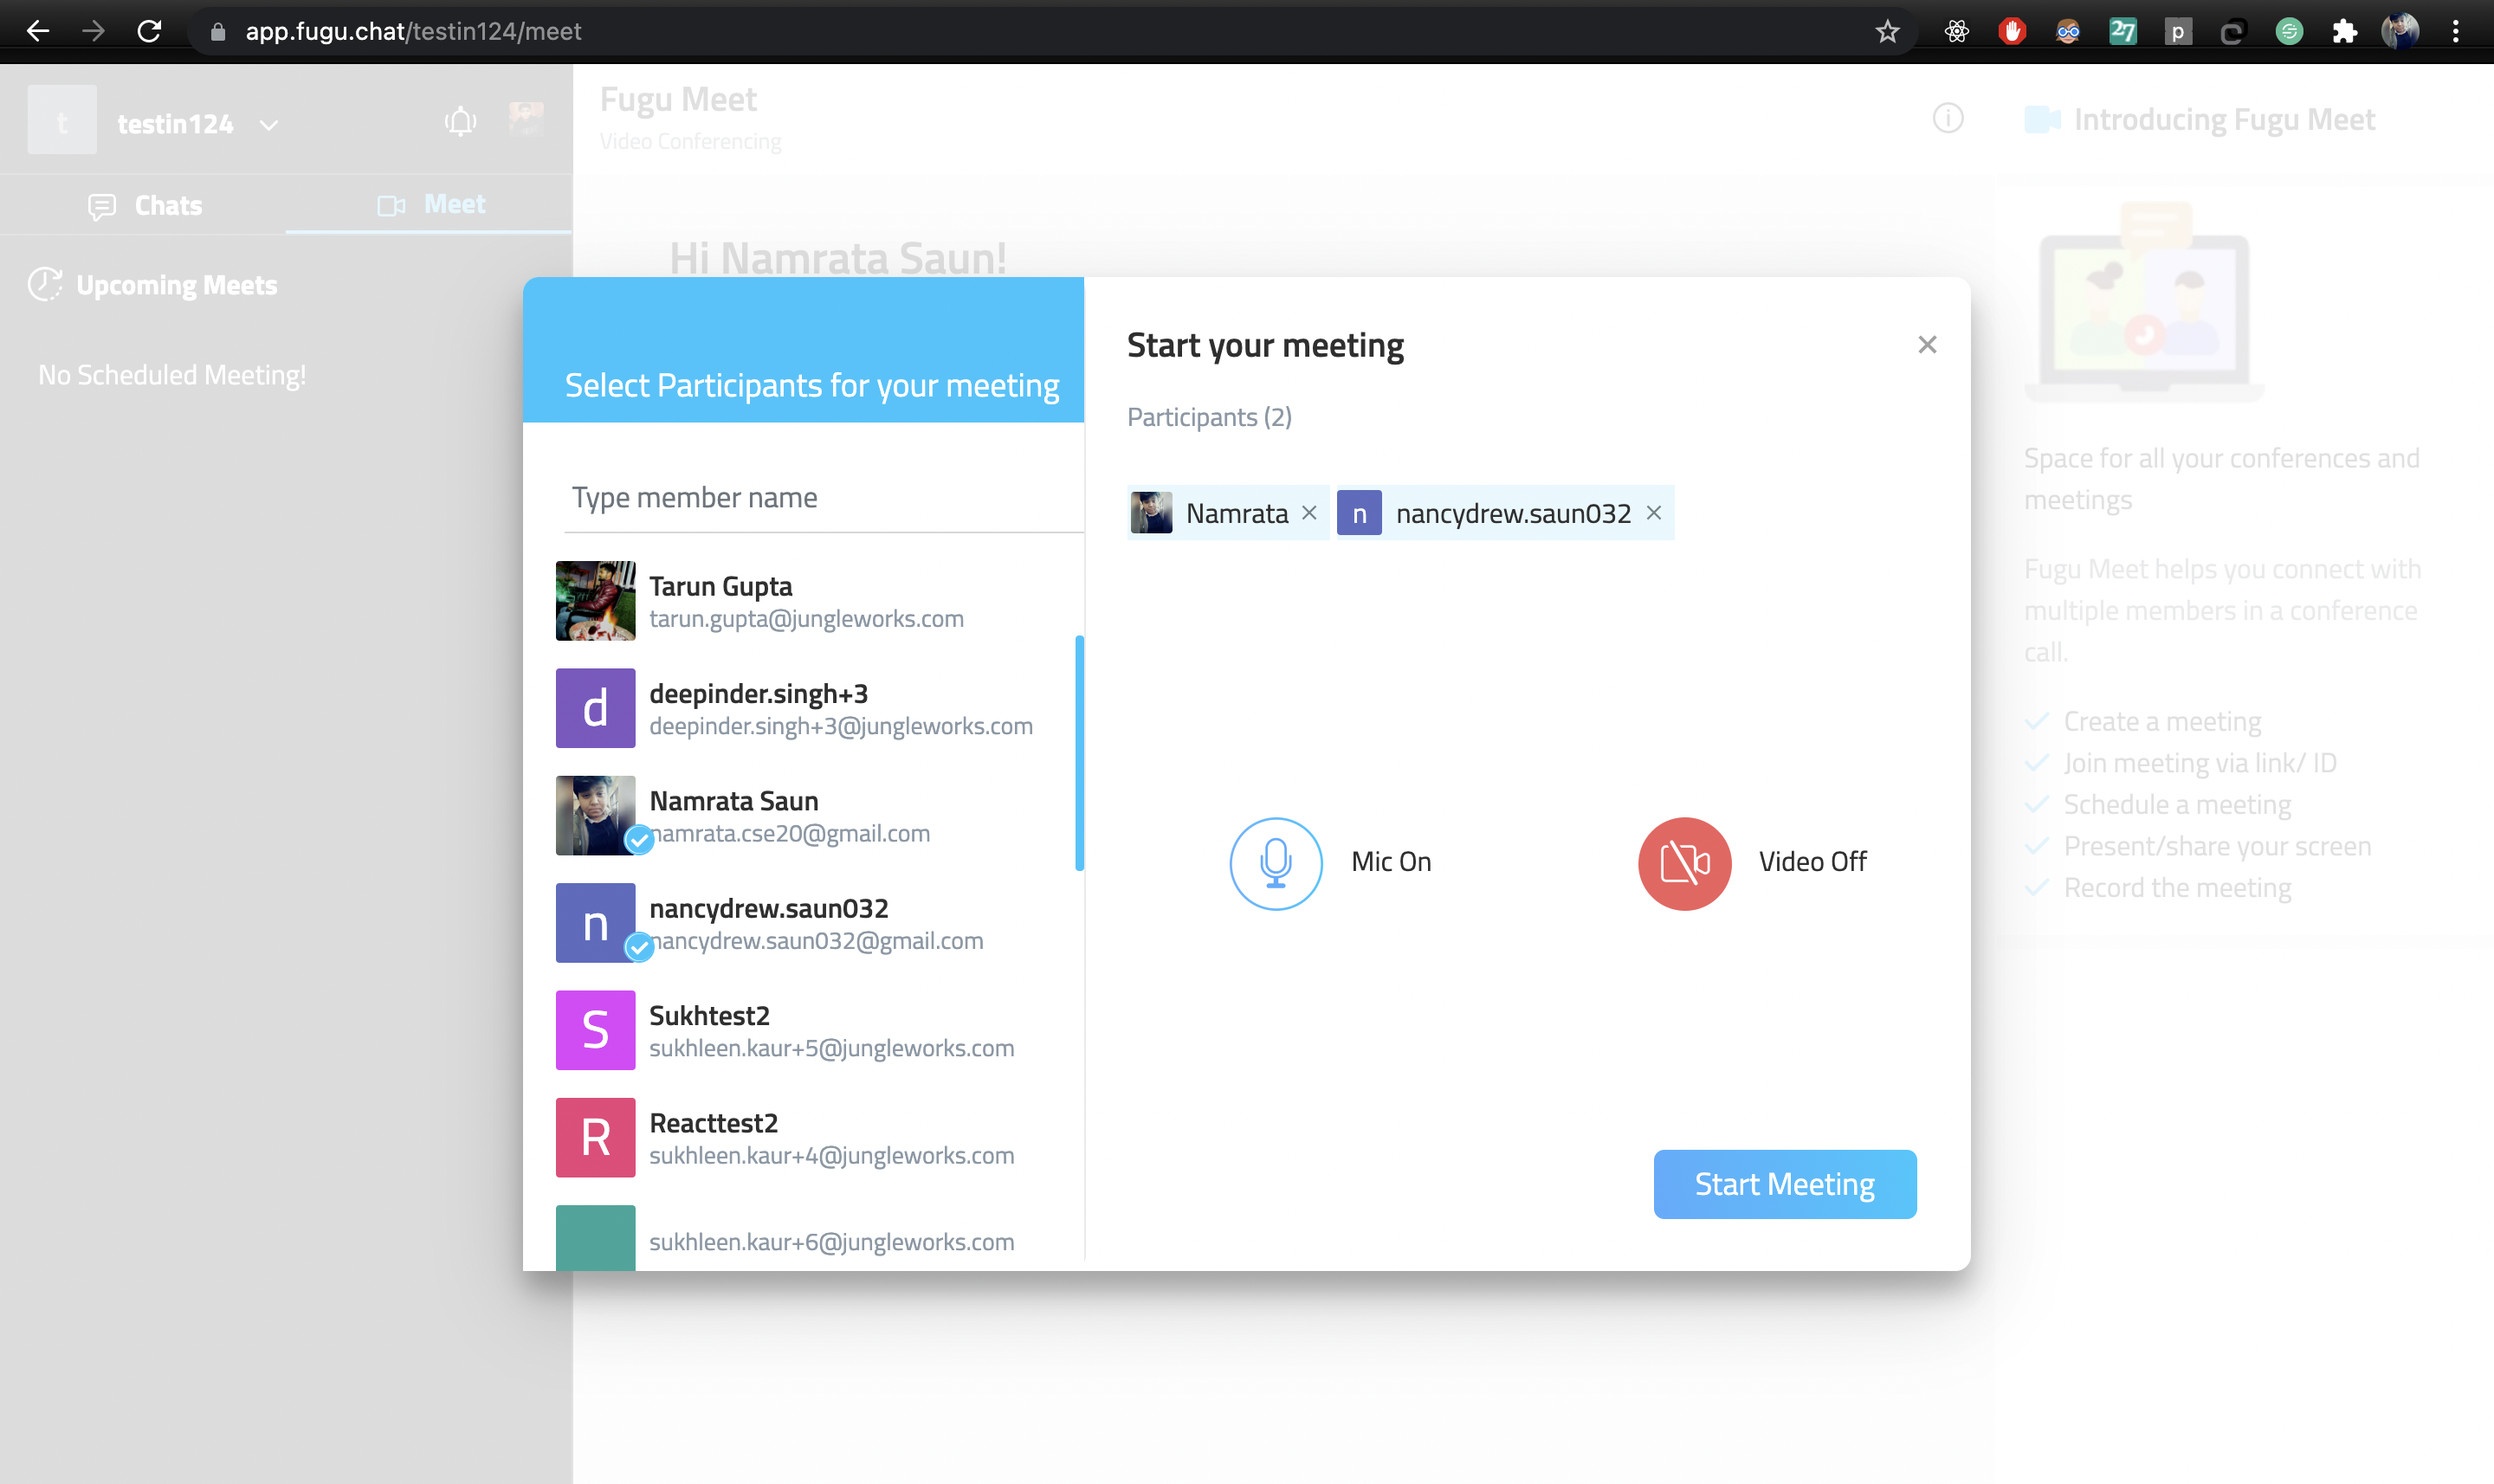Click the blue glasses-face extension icon

pyautogui.click(x=2067, y=32)
